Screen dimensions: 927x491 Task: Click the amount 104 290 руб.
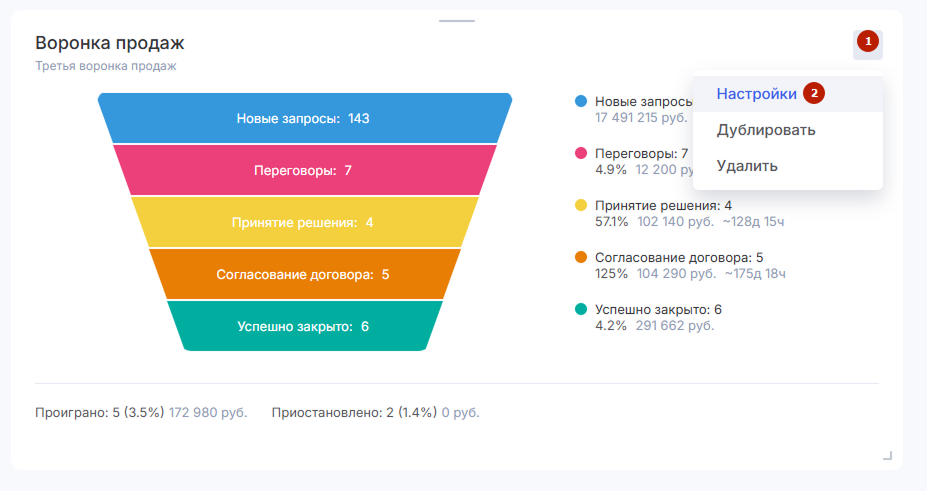pyautogui.click(x=676, y=274)
